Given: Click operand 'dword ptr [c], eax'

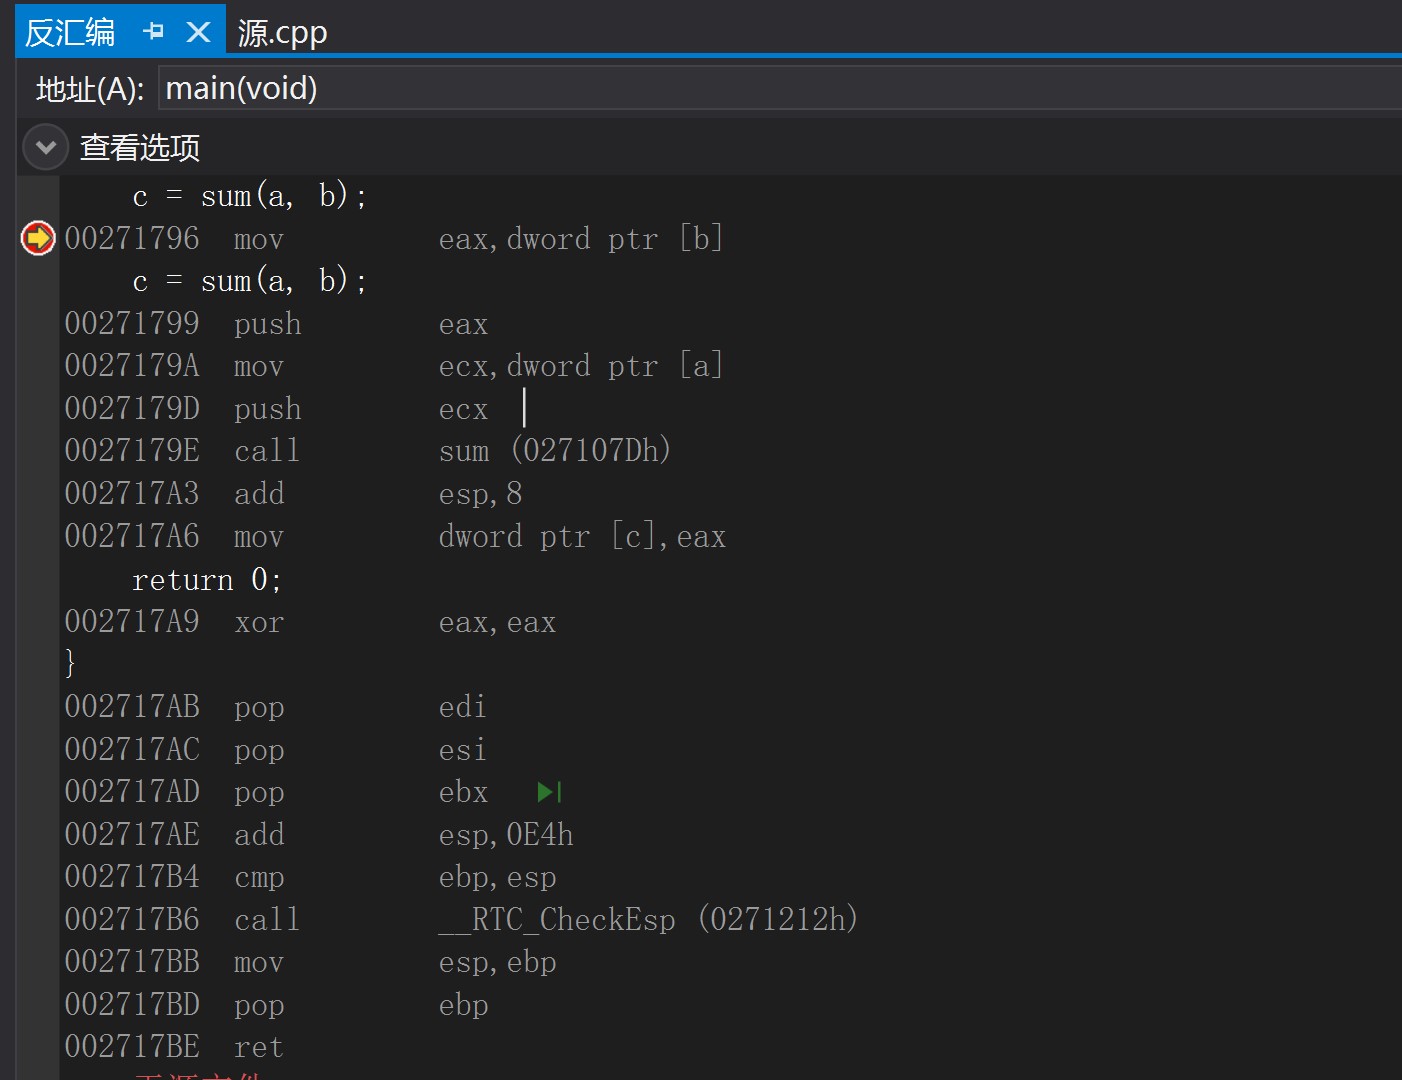Looking at the screenshot, I should coord(582,537).
